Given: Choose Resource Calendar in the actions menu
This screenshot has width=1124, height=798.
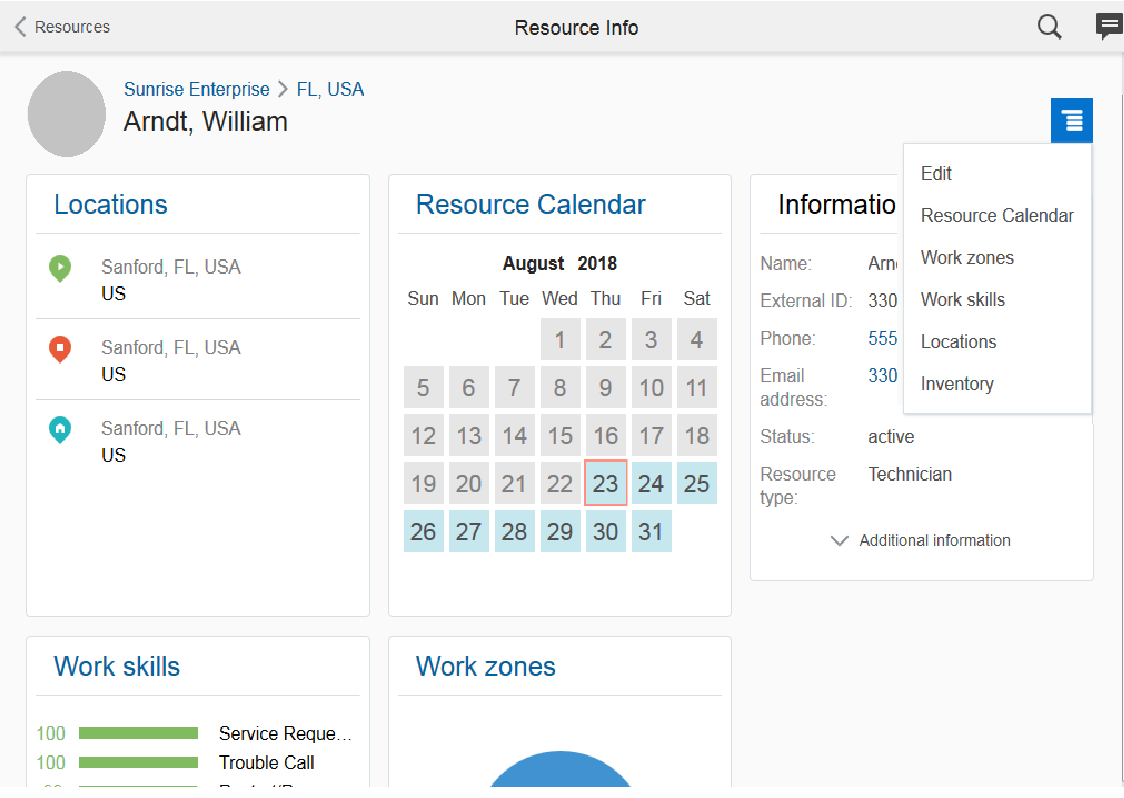Looking at the screenshot, I should [x=997, y=216].
